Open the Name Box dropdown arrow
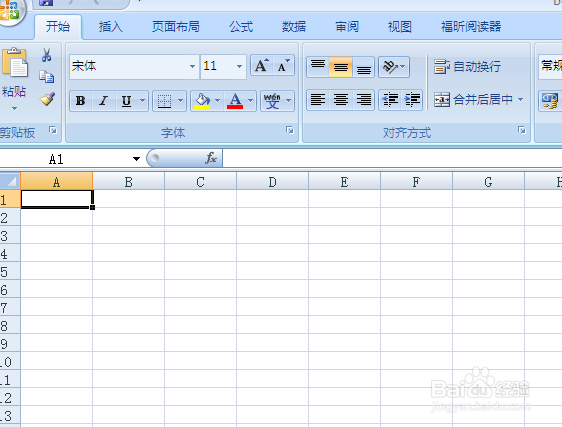Image resolution: width=562 pixels, height=427 pixels. (136, 158)
